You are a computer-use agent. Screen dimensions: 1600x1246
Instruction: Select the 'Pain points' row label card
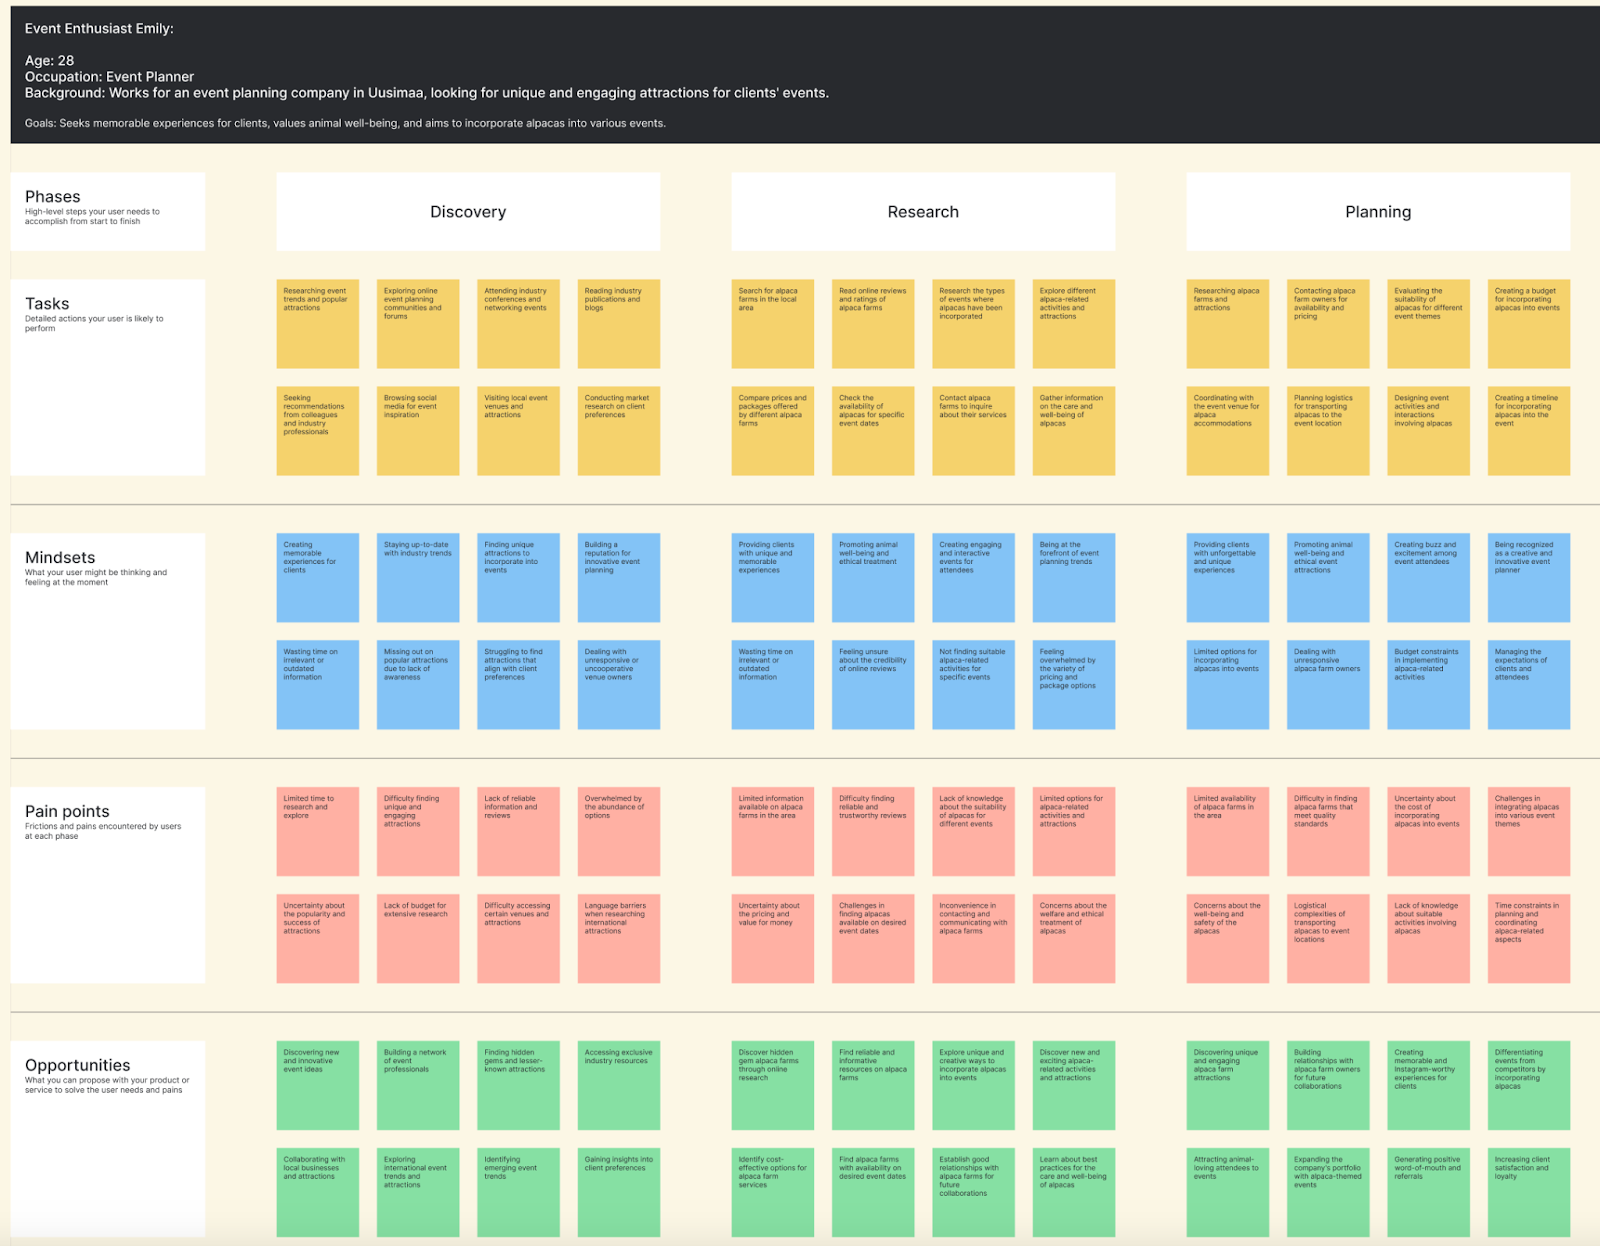click(x=108, y=885)
